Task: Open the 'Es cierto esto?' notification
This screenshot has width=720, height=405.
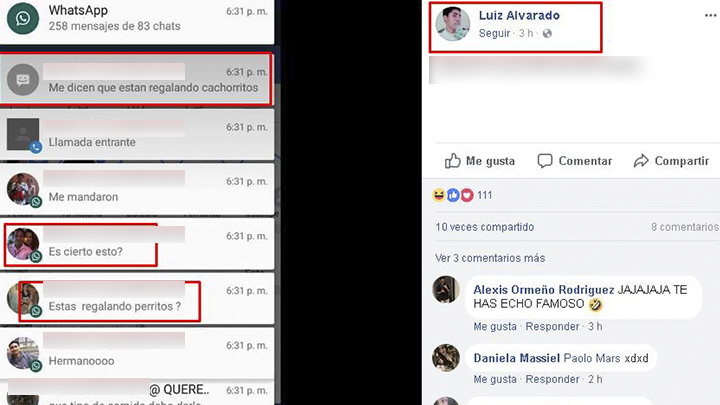Action: pos(137,244)
